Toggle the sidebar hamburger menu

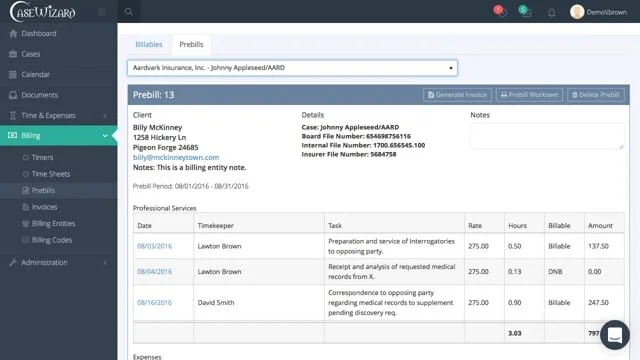[102, 12]
